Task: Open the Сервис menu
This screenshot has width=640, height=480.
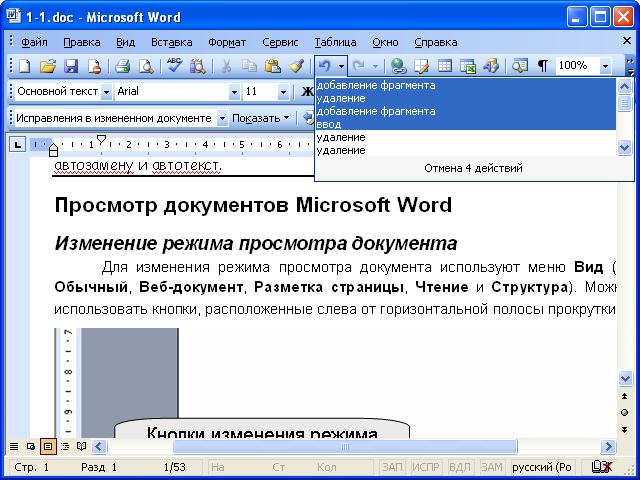Action: 280,42
